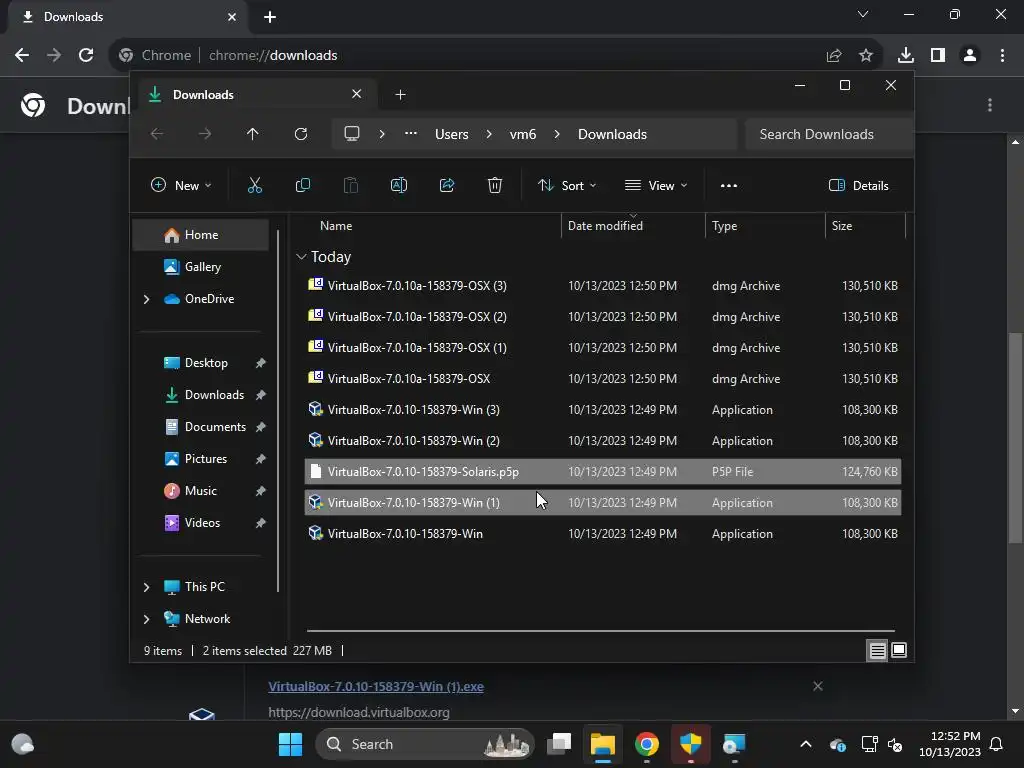The image size is (1024, 768).
Task: Click the Chrome bookmark star icon
Action: [866, 56]
